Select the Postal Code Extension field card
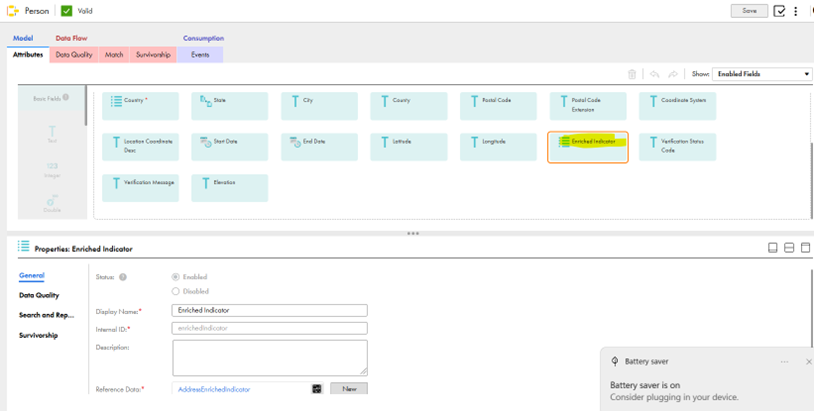This screenshot has width=814, height=411. click(x=588, y=106)
